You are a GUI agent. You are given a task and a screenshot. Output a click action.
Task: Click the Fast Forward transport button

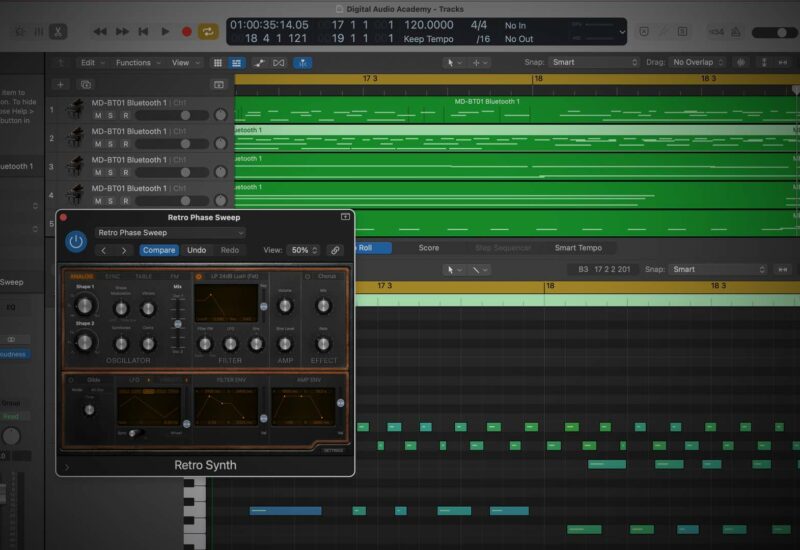click(122, 32)
